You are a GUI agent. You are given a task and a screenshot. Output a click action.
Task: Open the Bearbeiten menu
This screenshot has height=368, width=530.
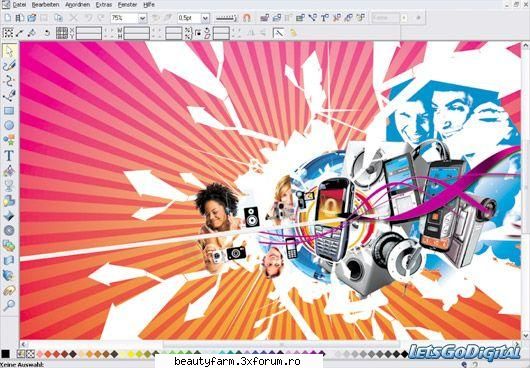[x=46, y=5]
